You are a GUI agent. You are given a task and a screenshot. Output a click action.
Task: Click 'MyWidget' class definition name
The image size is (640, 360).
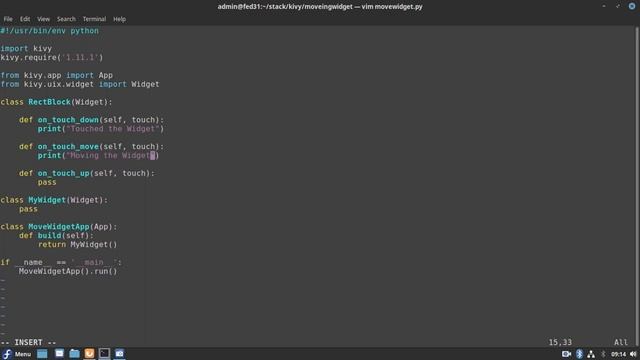click(x=47, y=200)
